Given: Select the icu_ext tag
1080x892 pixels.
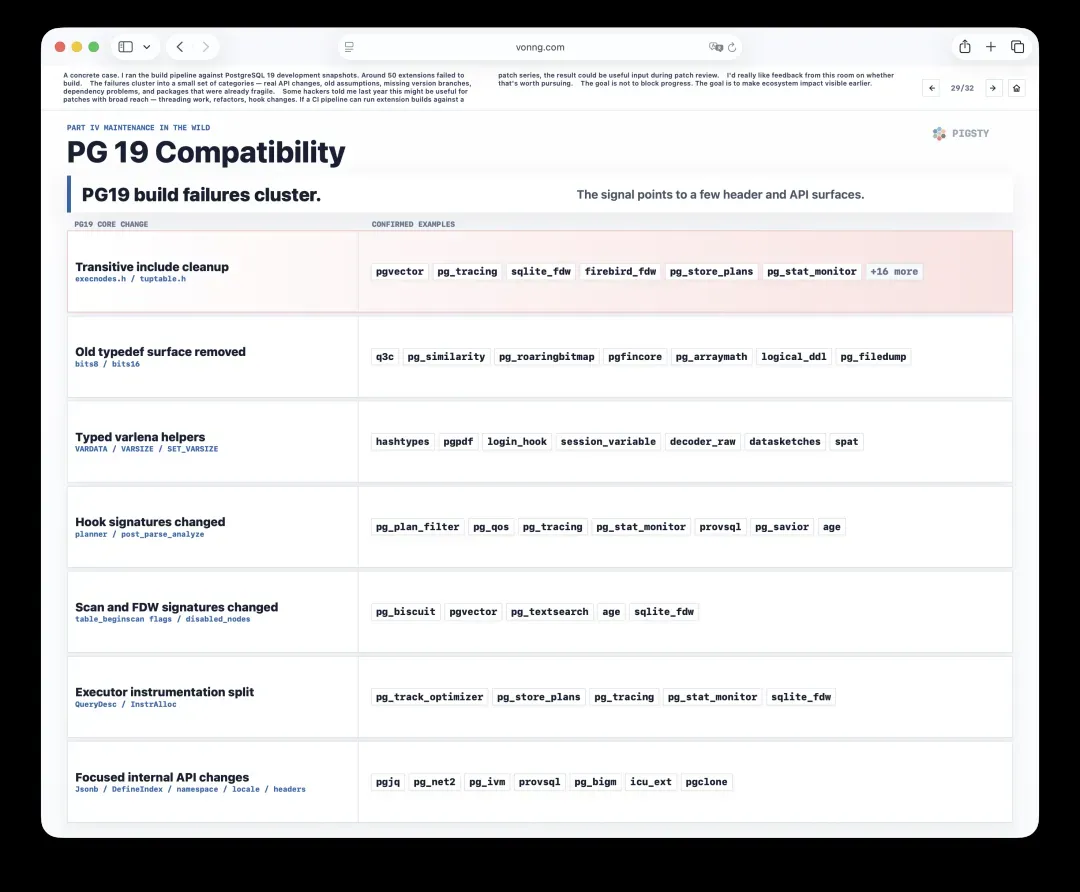Looking at the screenshot, I should tap(651, 782).
